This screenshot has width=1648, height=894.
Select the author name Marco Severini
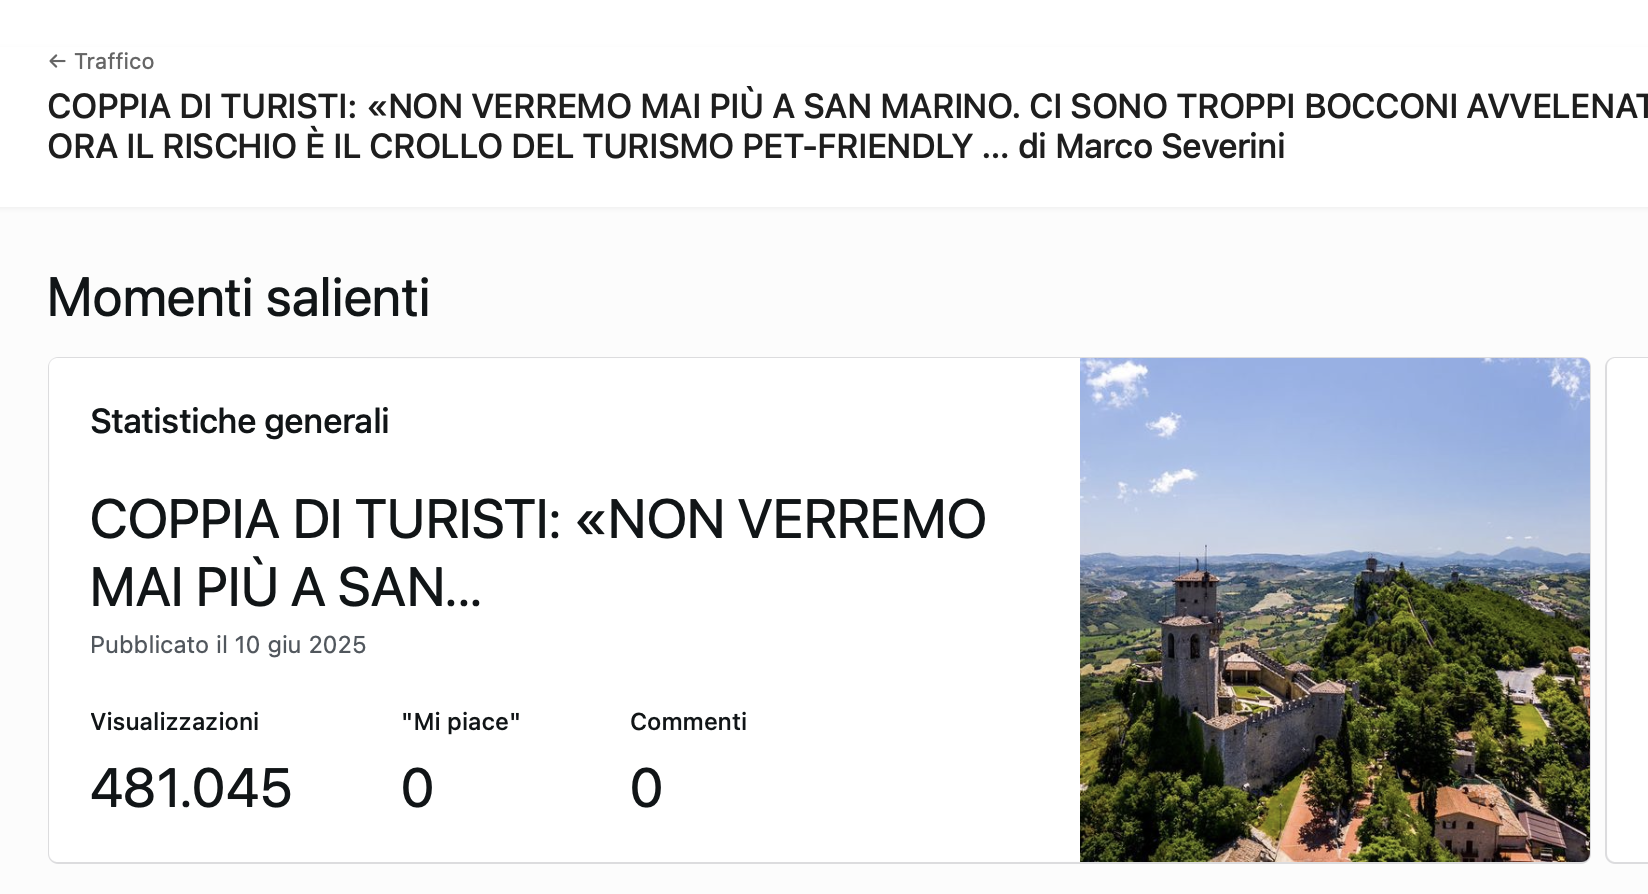pyautogui.click(x=1170, y=147)
